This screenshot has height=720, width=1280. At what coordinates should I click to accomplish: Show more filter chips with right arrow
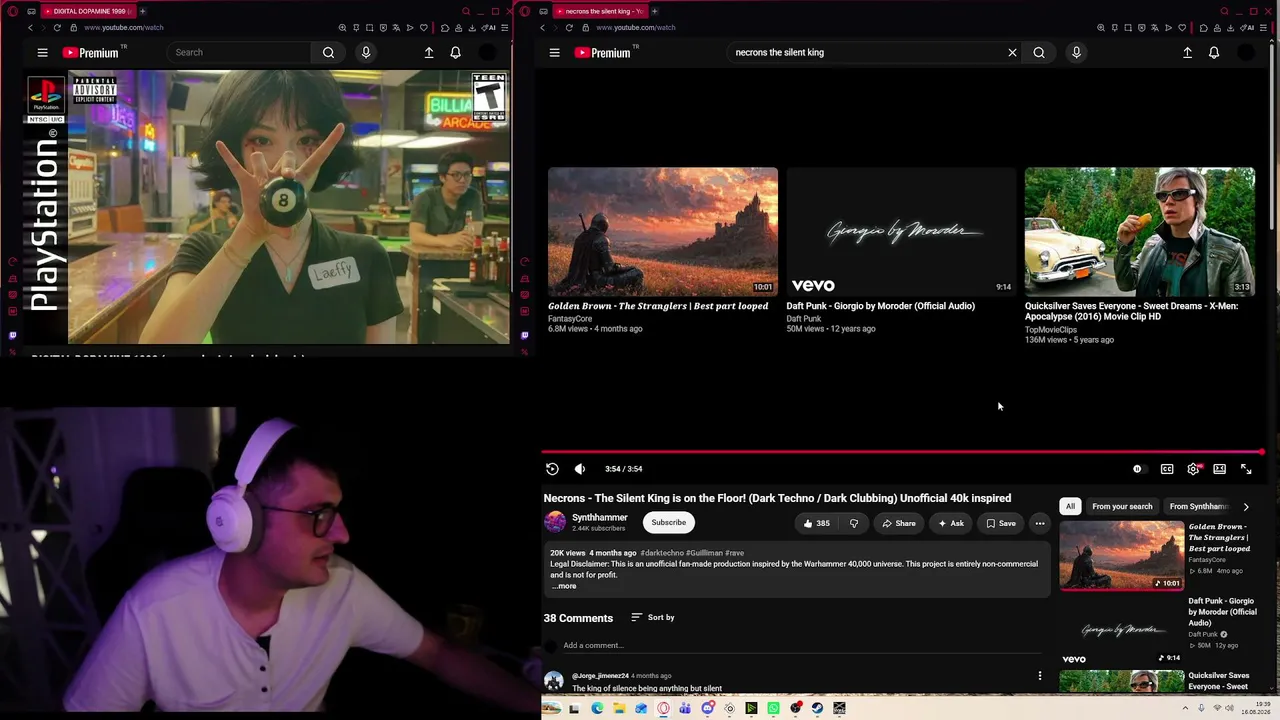click(x=1246, y=507)
